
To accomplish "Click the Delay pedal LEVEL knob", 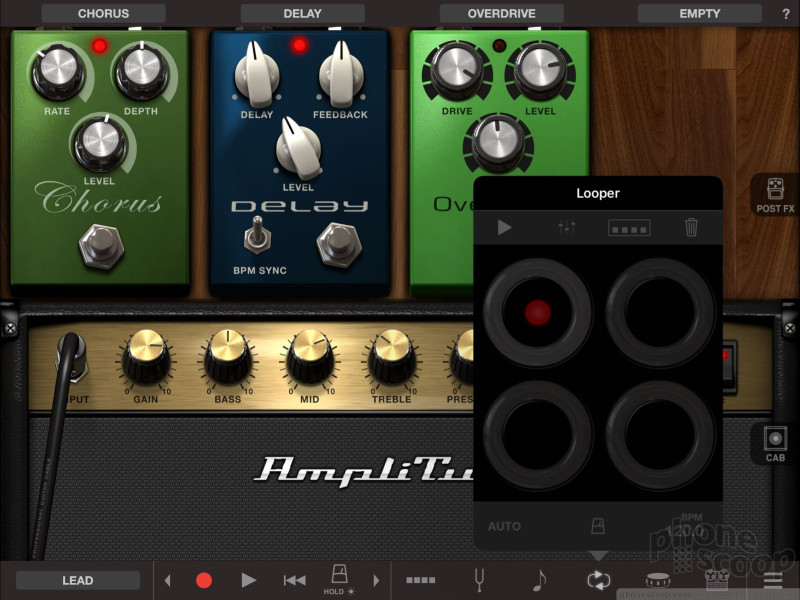I will coord(298,148).
